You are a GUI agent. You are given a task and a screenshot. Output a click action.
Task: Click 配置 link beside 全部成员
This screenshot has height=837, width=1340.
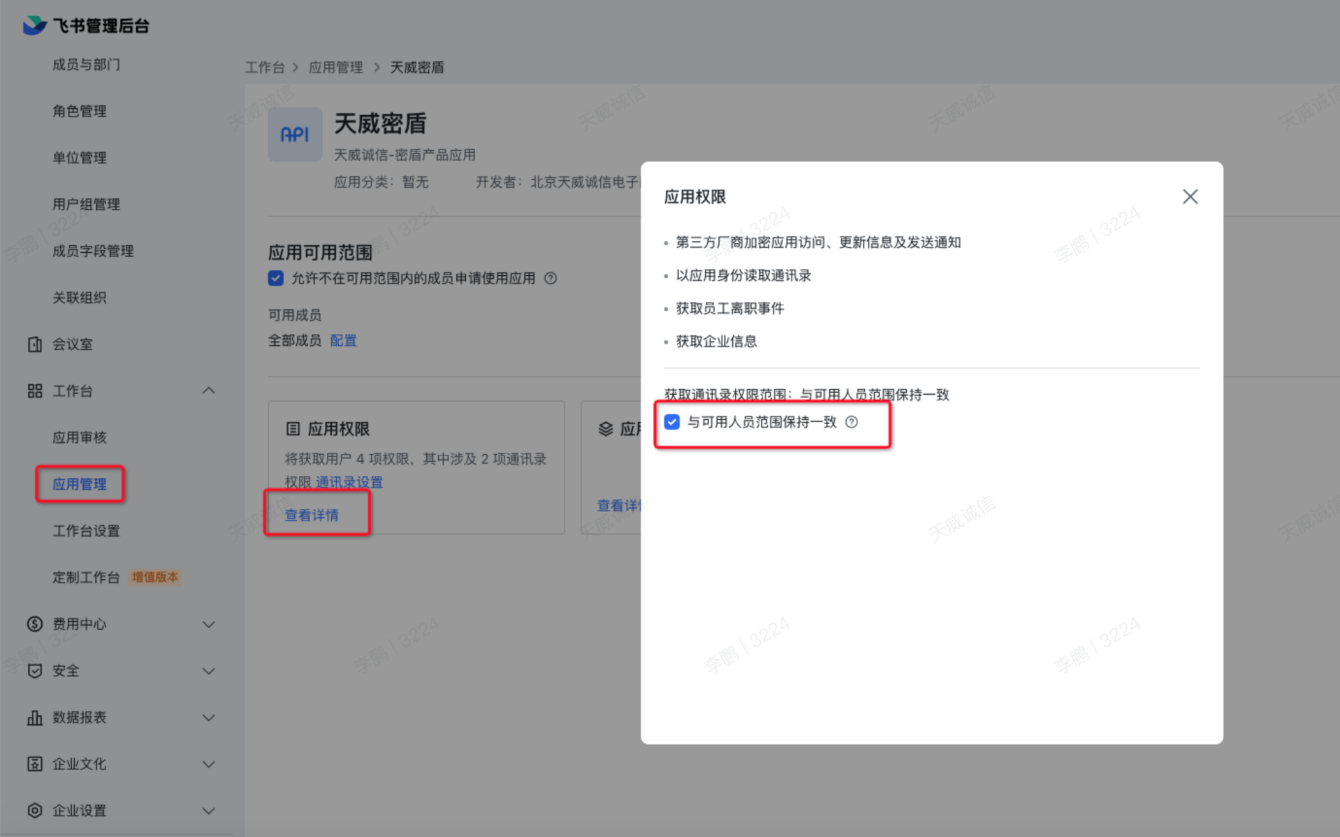click(343, 341)
